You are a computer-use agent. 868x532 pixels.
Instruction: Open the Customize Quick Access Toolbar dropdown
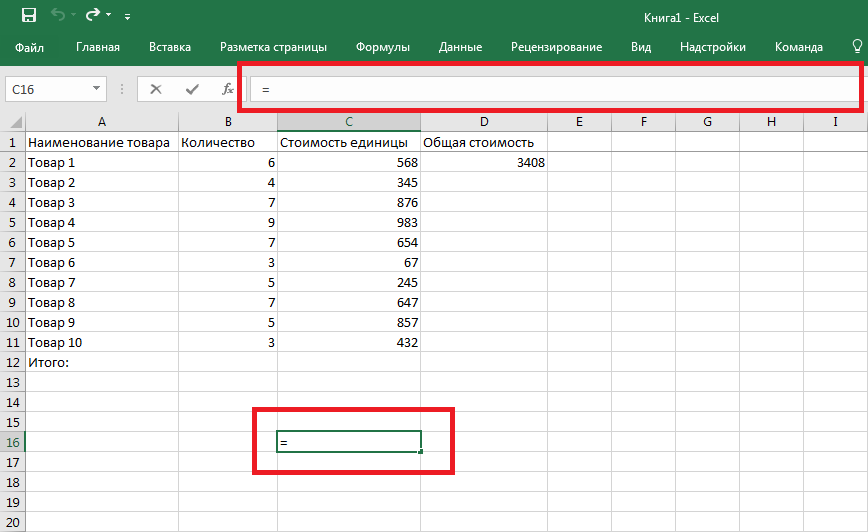coord(127,17)
